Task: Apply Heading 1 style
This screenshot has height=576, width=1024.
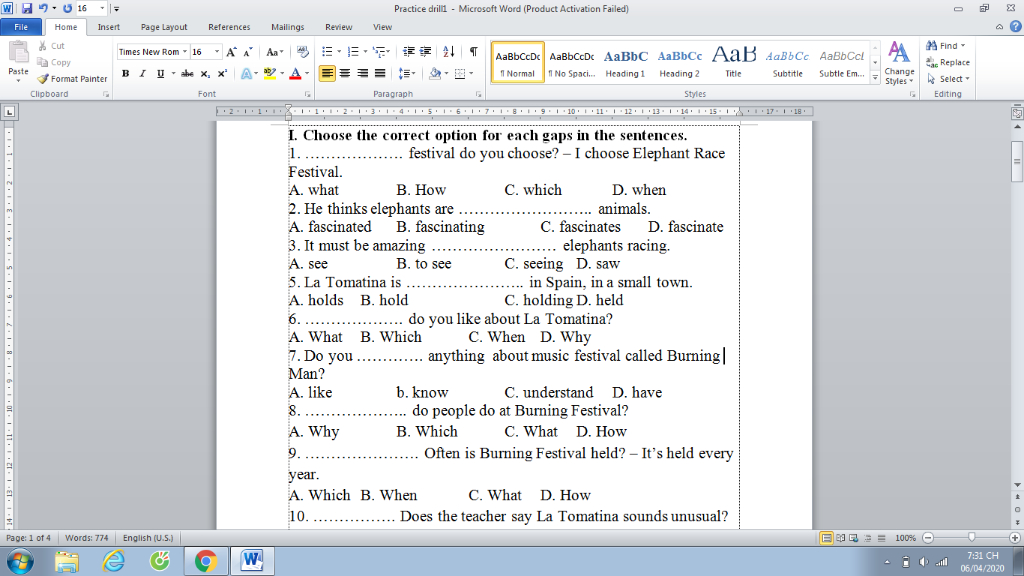Action: [x=625, y=63]
